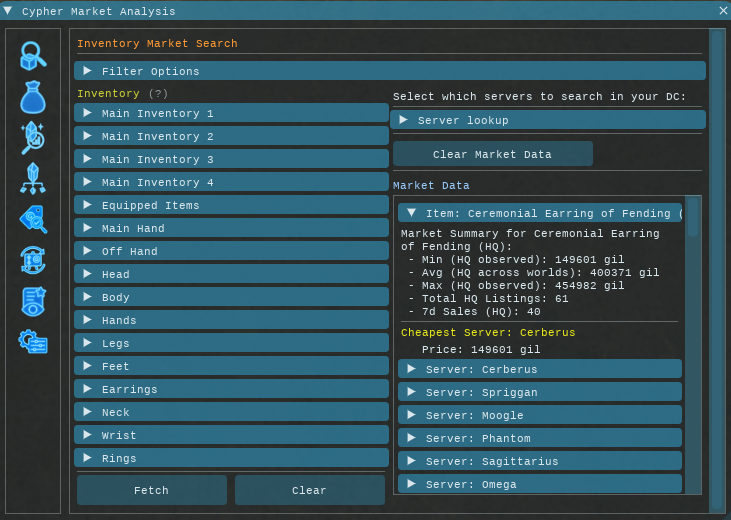Open the box with magnifier search icon
Viewport: 731px width, 520px height.
click(x=32, y=56)
